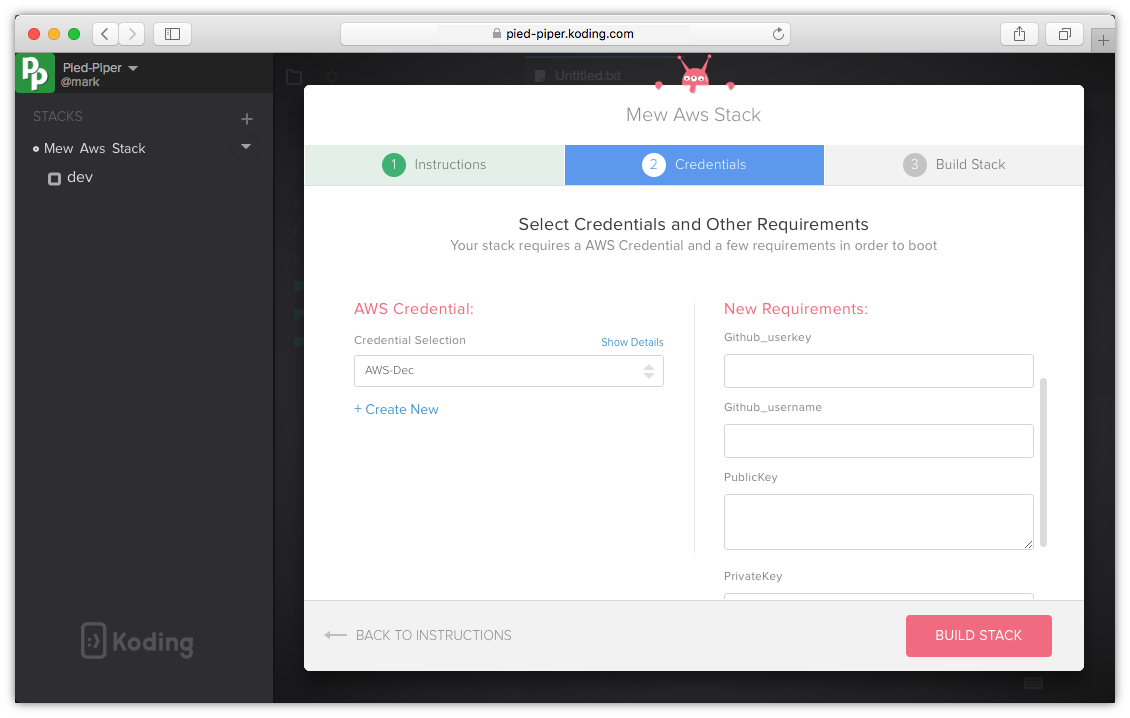1130x718 pixels.
Task: Toggle the dev VM status square
Action: [55, 177]
